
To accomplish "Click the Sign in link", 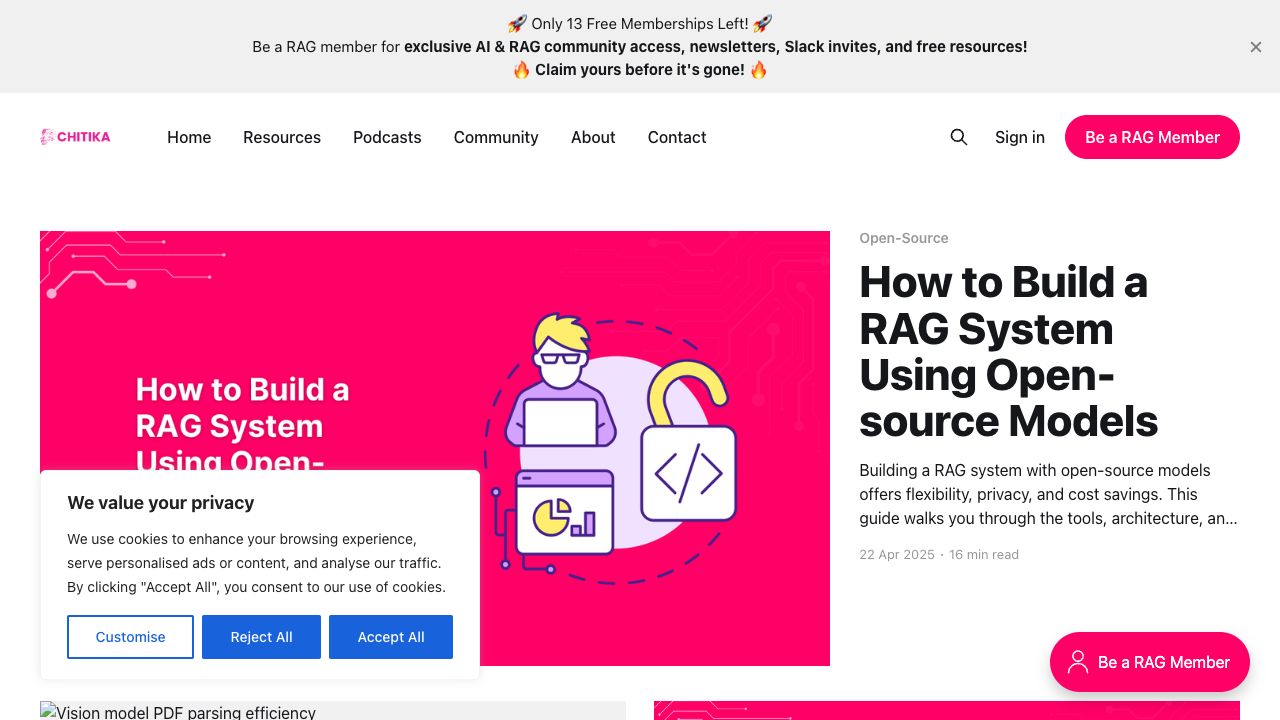I will point(1019,137).
